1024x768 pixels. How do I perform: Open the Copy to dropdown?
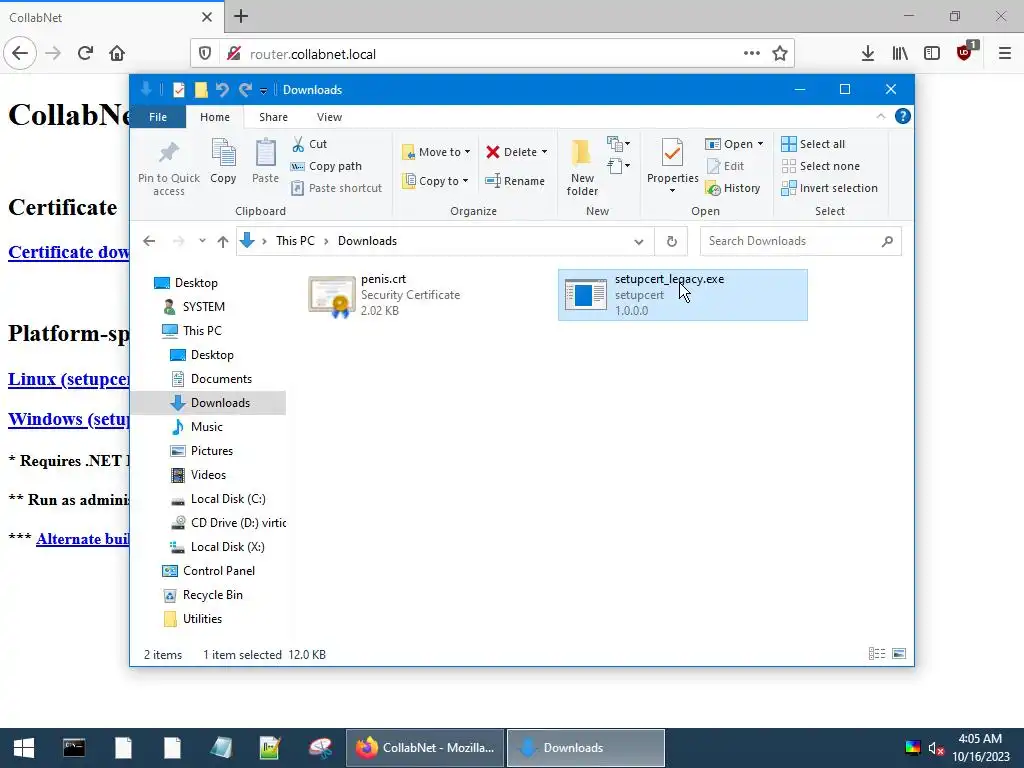point(436,181)
